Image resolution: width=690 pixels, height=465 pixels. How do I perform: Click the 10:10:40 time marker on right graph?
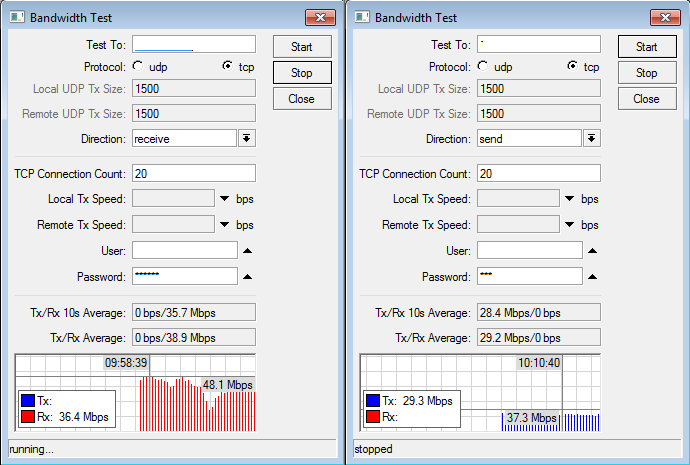pos(539,363)
